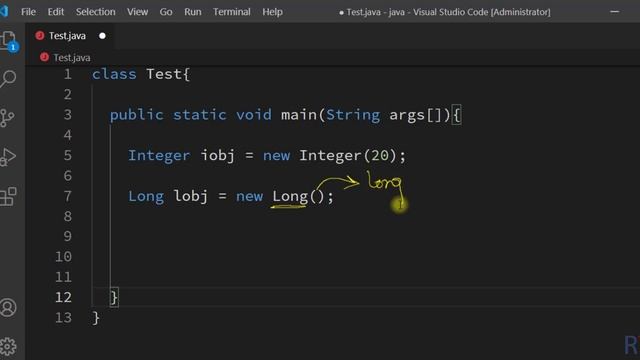Click line number 13 in the gutter

(63, 318)
